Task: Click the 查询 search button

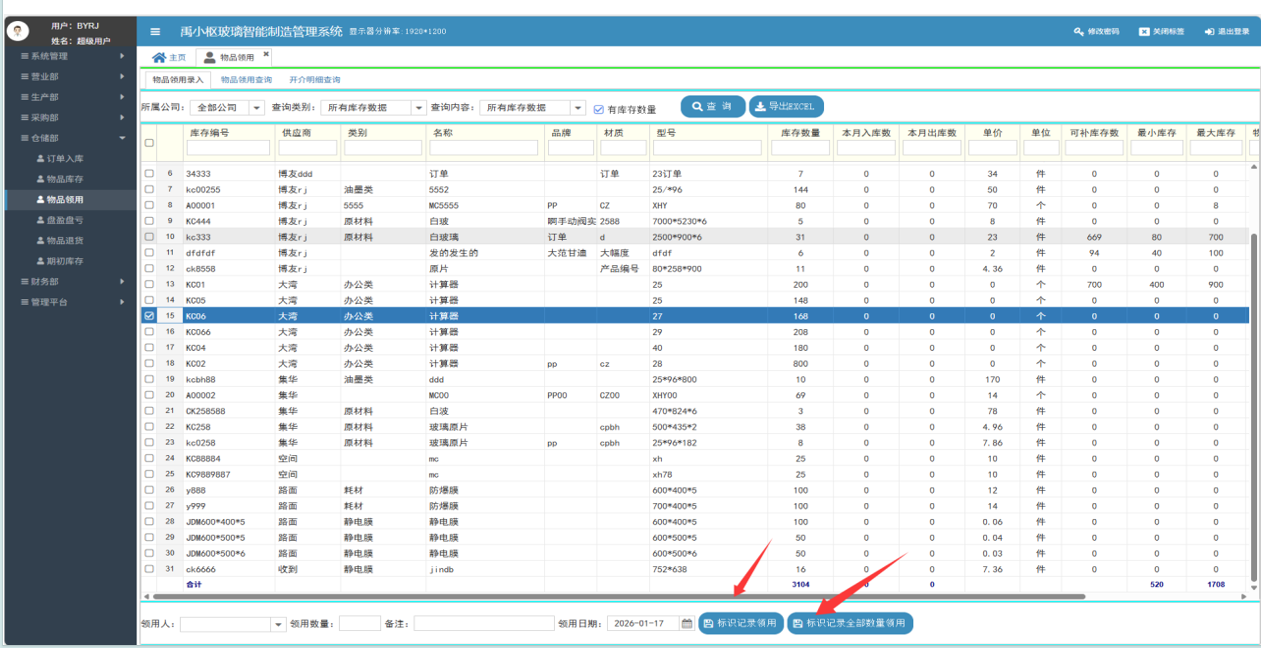Action: coord(712,106)
